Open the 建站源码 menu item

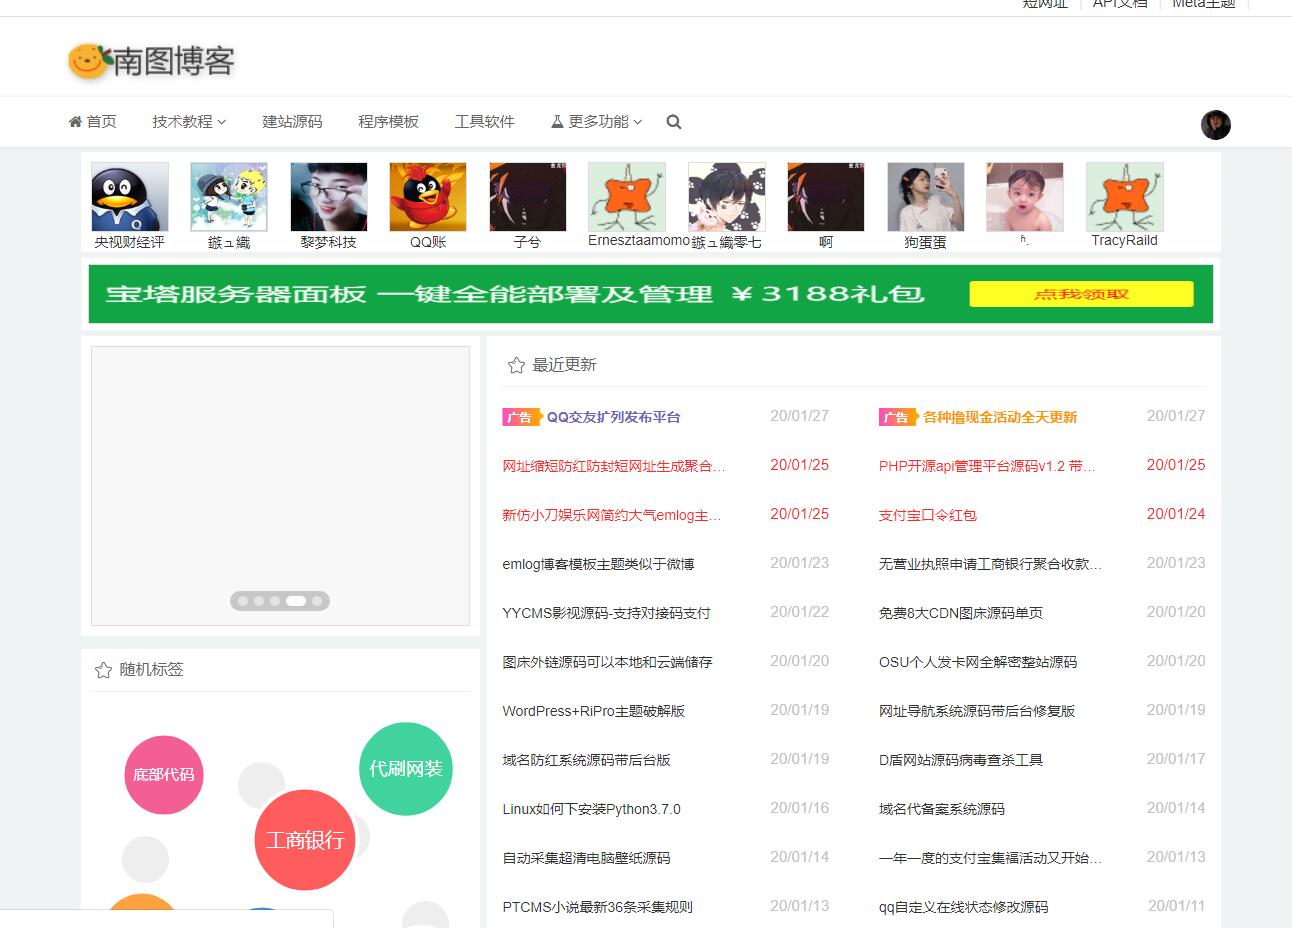(x=292, y=122)
